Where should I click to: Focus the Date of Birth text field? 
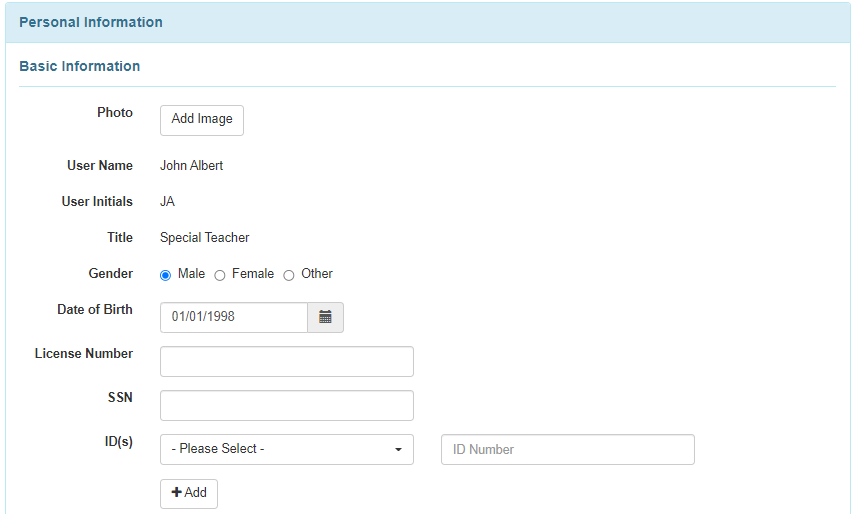click(233, 317)
